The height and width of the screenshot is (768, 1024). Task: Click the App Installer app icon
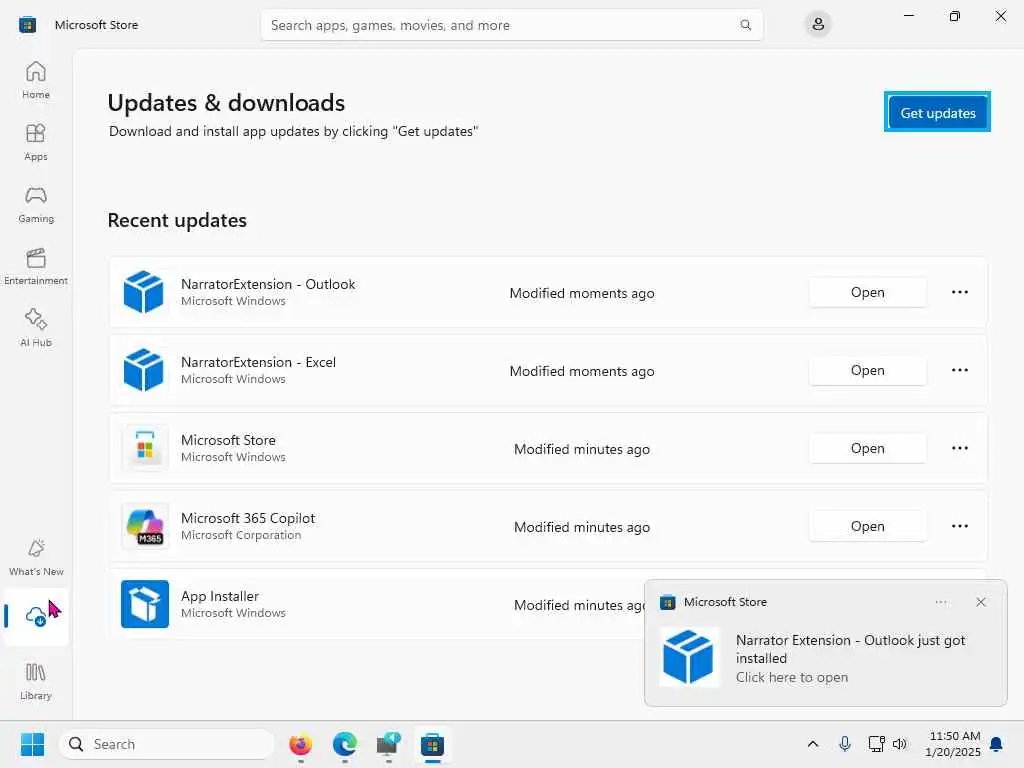click(145, 604)
